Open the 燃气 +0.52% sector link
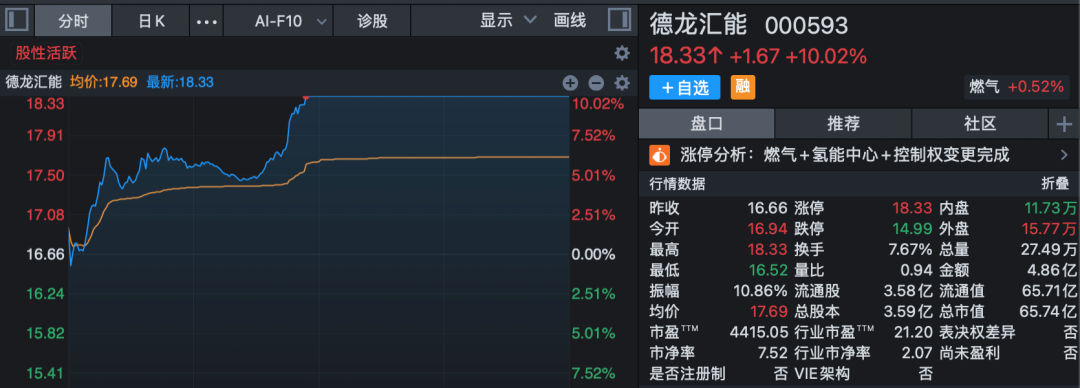Viewport: 1080px width, 388px height. [x=1017, y=87]
